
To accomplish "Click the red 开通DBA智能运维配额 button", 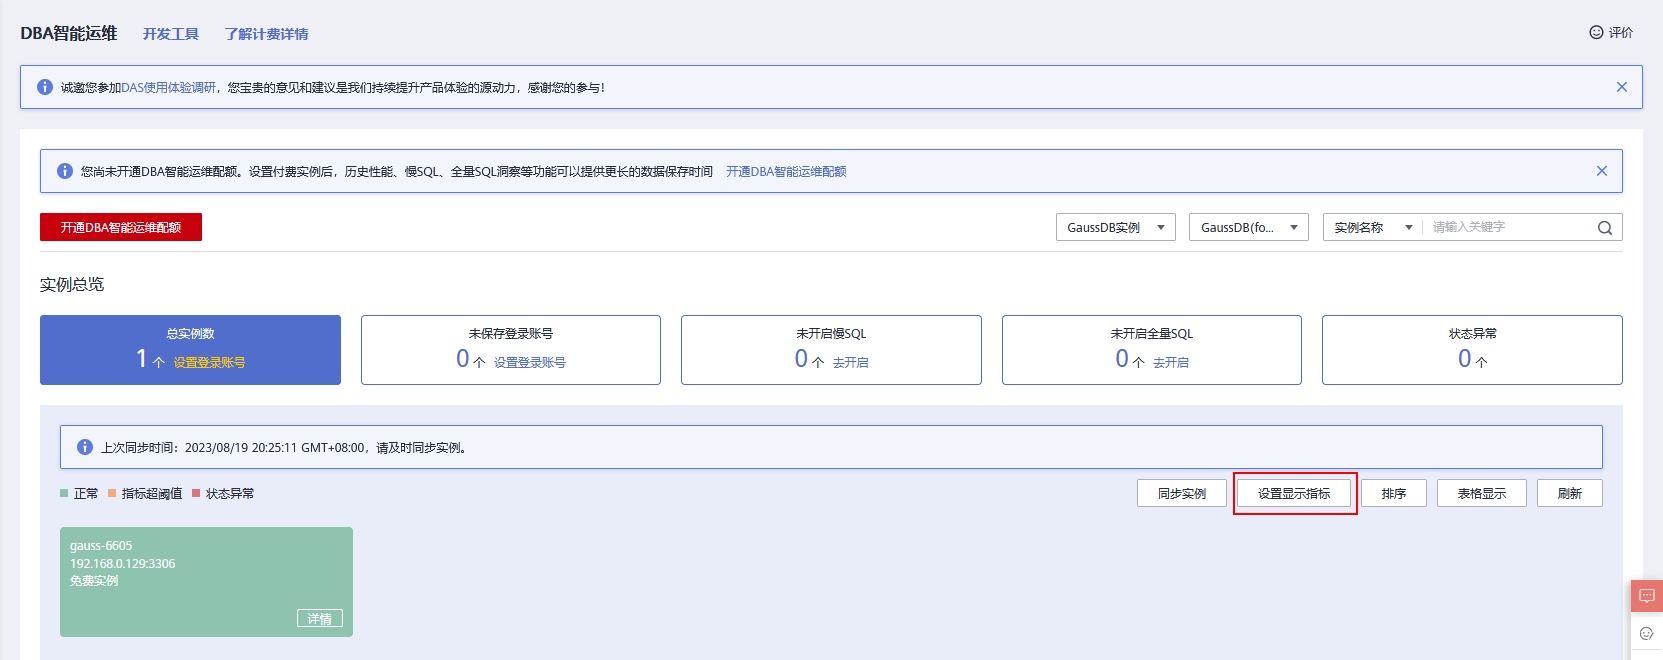I will coord(121,227).
